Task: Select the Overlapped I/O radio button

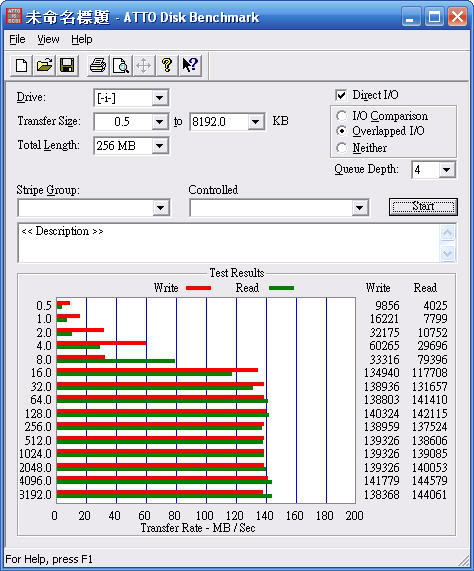Action: (341, 130)
